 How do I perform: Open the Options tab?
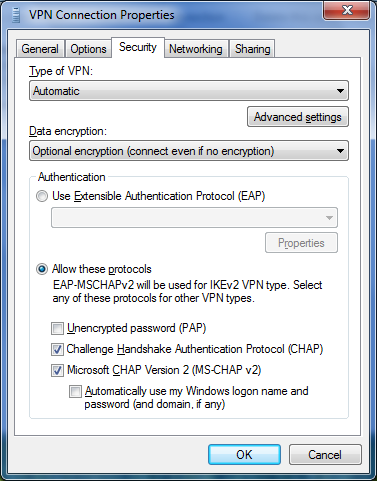(x=88, y=49)
